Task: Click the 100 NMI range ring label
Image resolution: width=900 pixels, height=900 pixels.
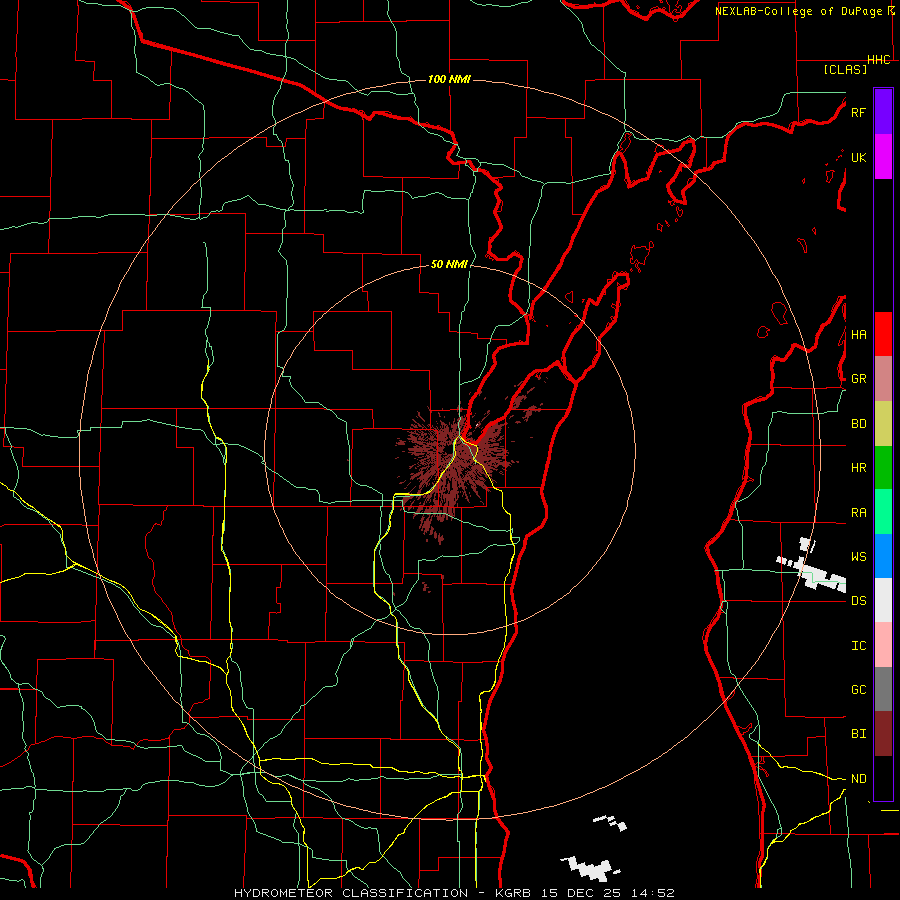Action: (x=449, y=79)
